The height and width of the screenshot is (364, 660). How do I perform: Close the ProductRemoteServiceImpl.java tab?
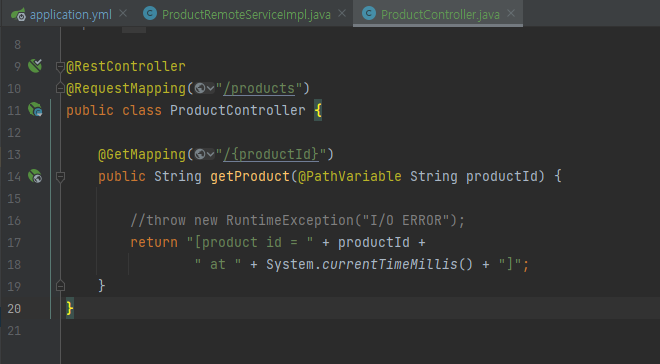coord(342,13)
